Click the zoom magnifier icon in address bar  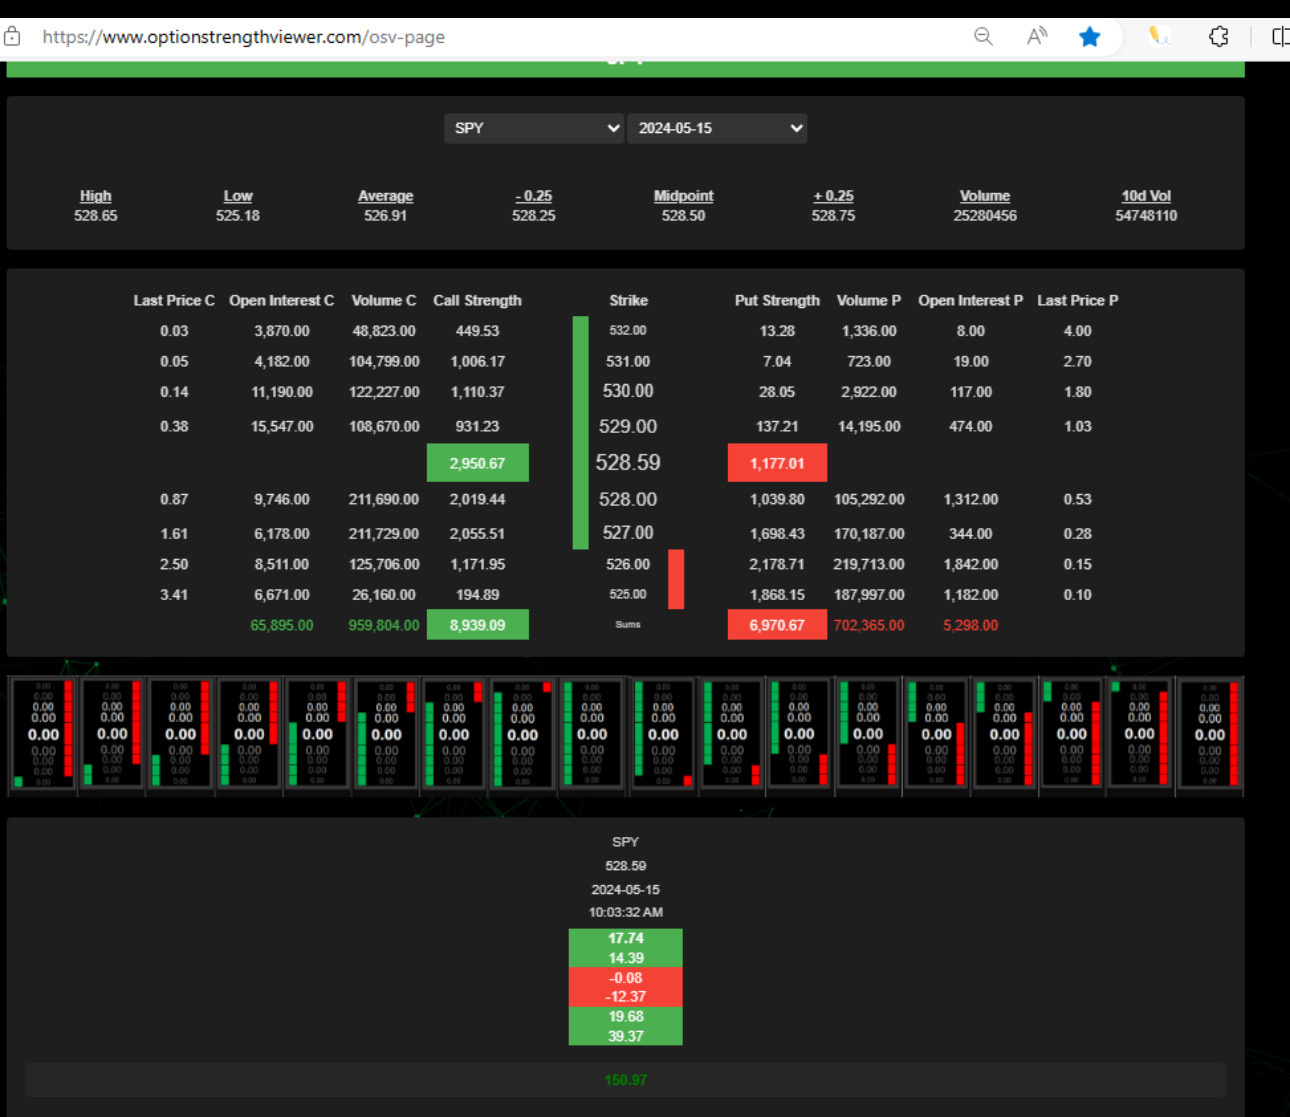point(983,37)
